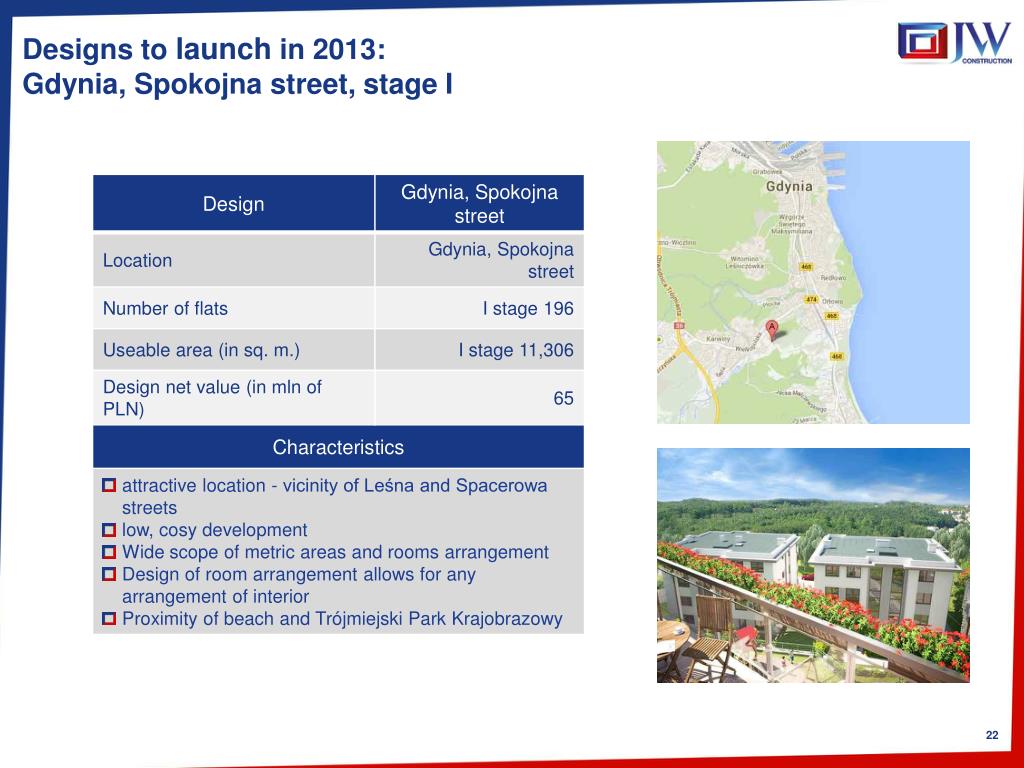
Task: Click the bullet icon beside 'attractive location'
Action: tap(109, 485)
